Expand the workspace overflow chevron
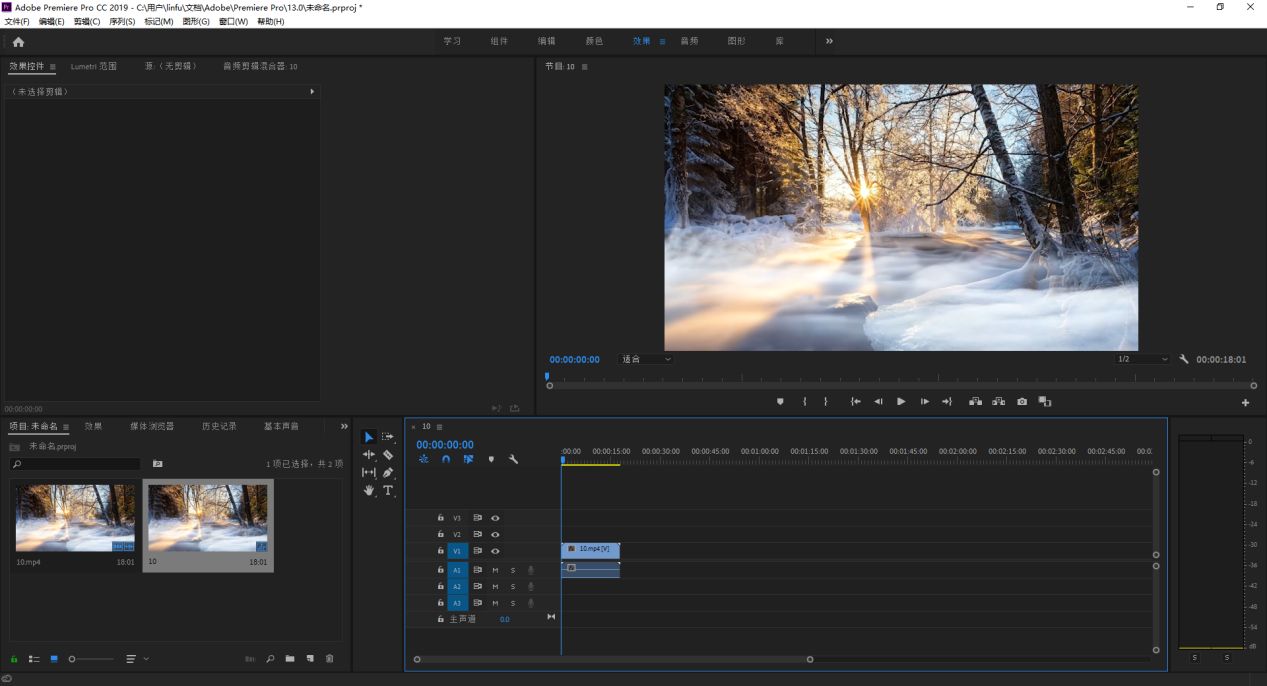 (x=829, y=41)
